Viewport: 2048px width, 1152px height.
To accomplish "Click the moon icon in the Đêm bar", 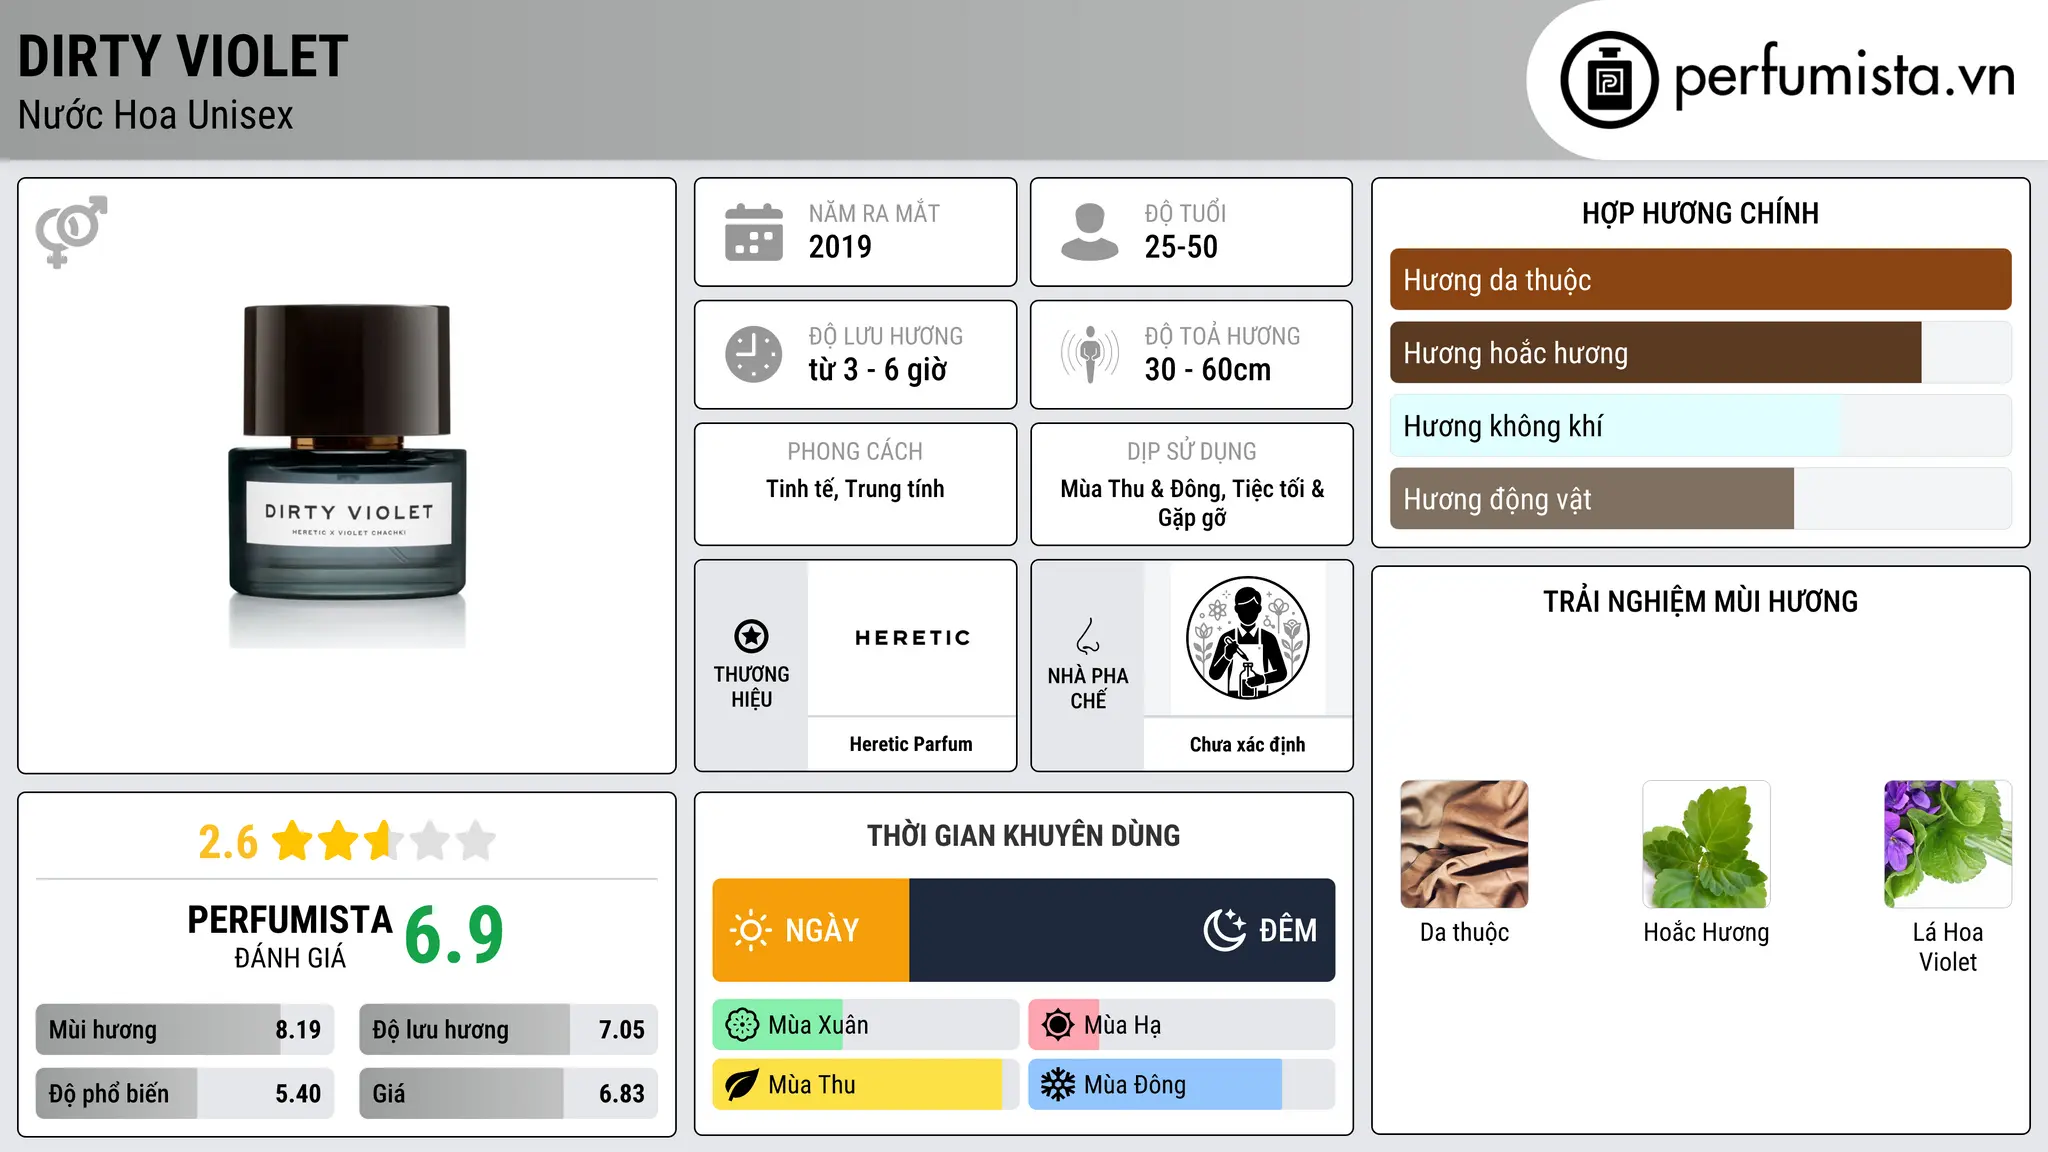I will tap(1225, 930).
